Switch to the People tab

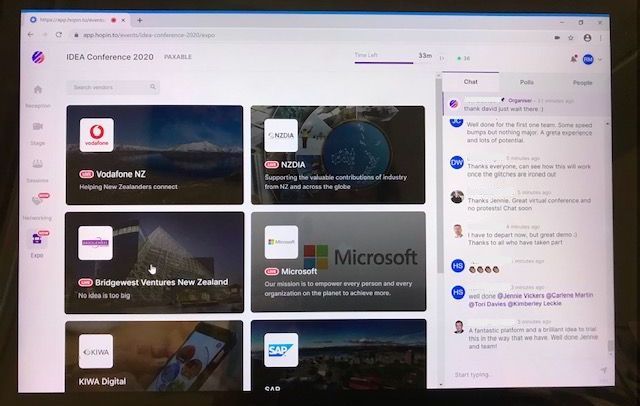582,82
